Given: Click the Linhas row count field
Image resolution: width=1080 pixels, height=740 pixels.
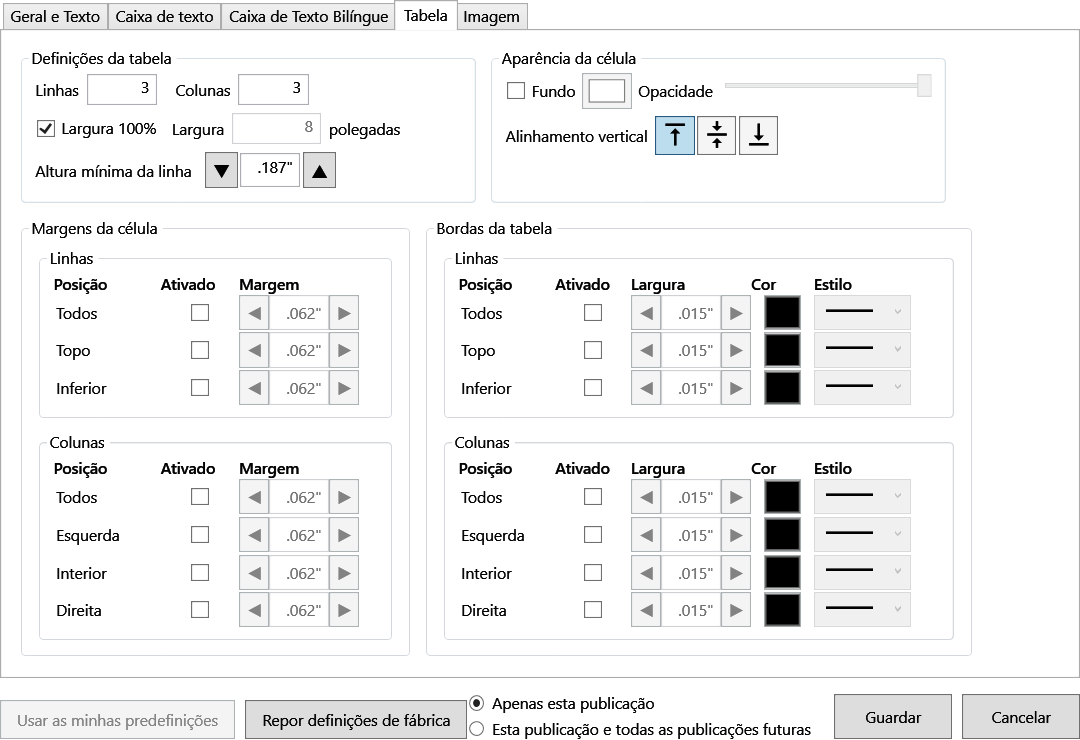Looking at the screenshot, I should pos(122,90).
